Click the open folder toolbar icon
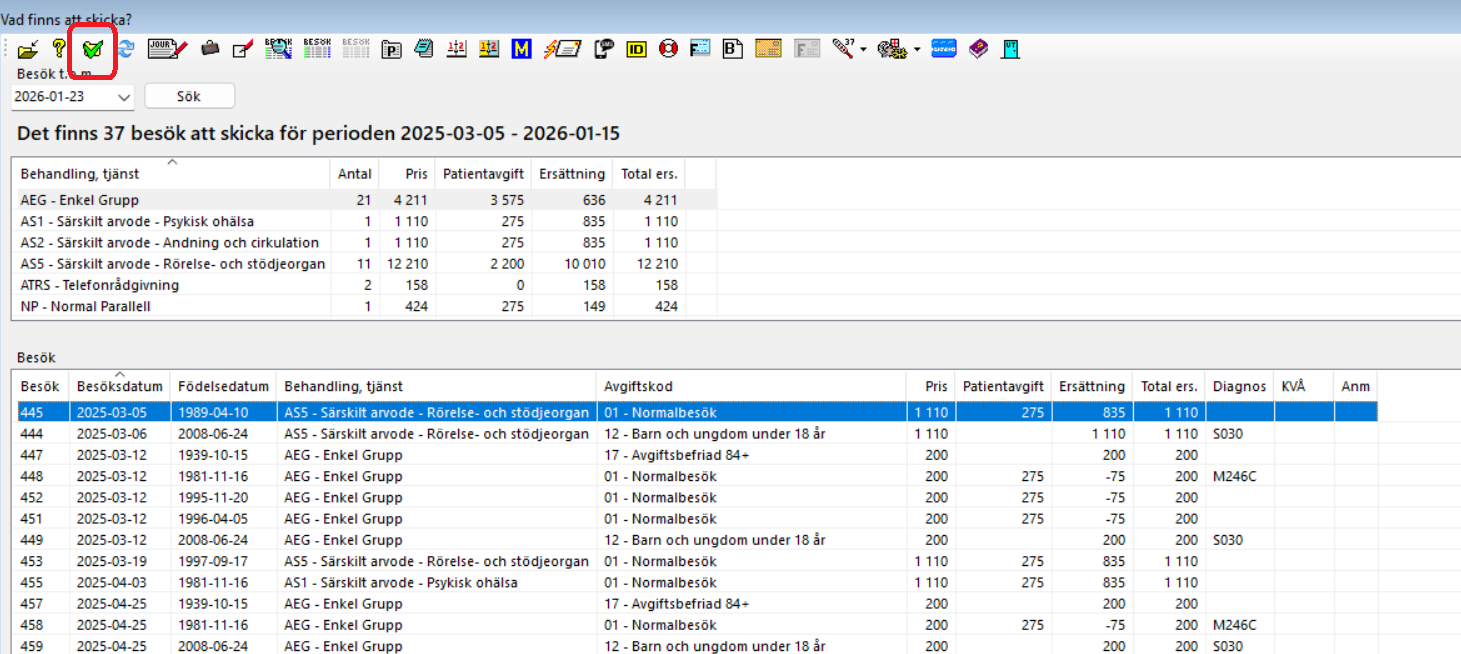This screenshot has width=1461, height=654. (x=28, y=48)
